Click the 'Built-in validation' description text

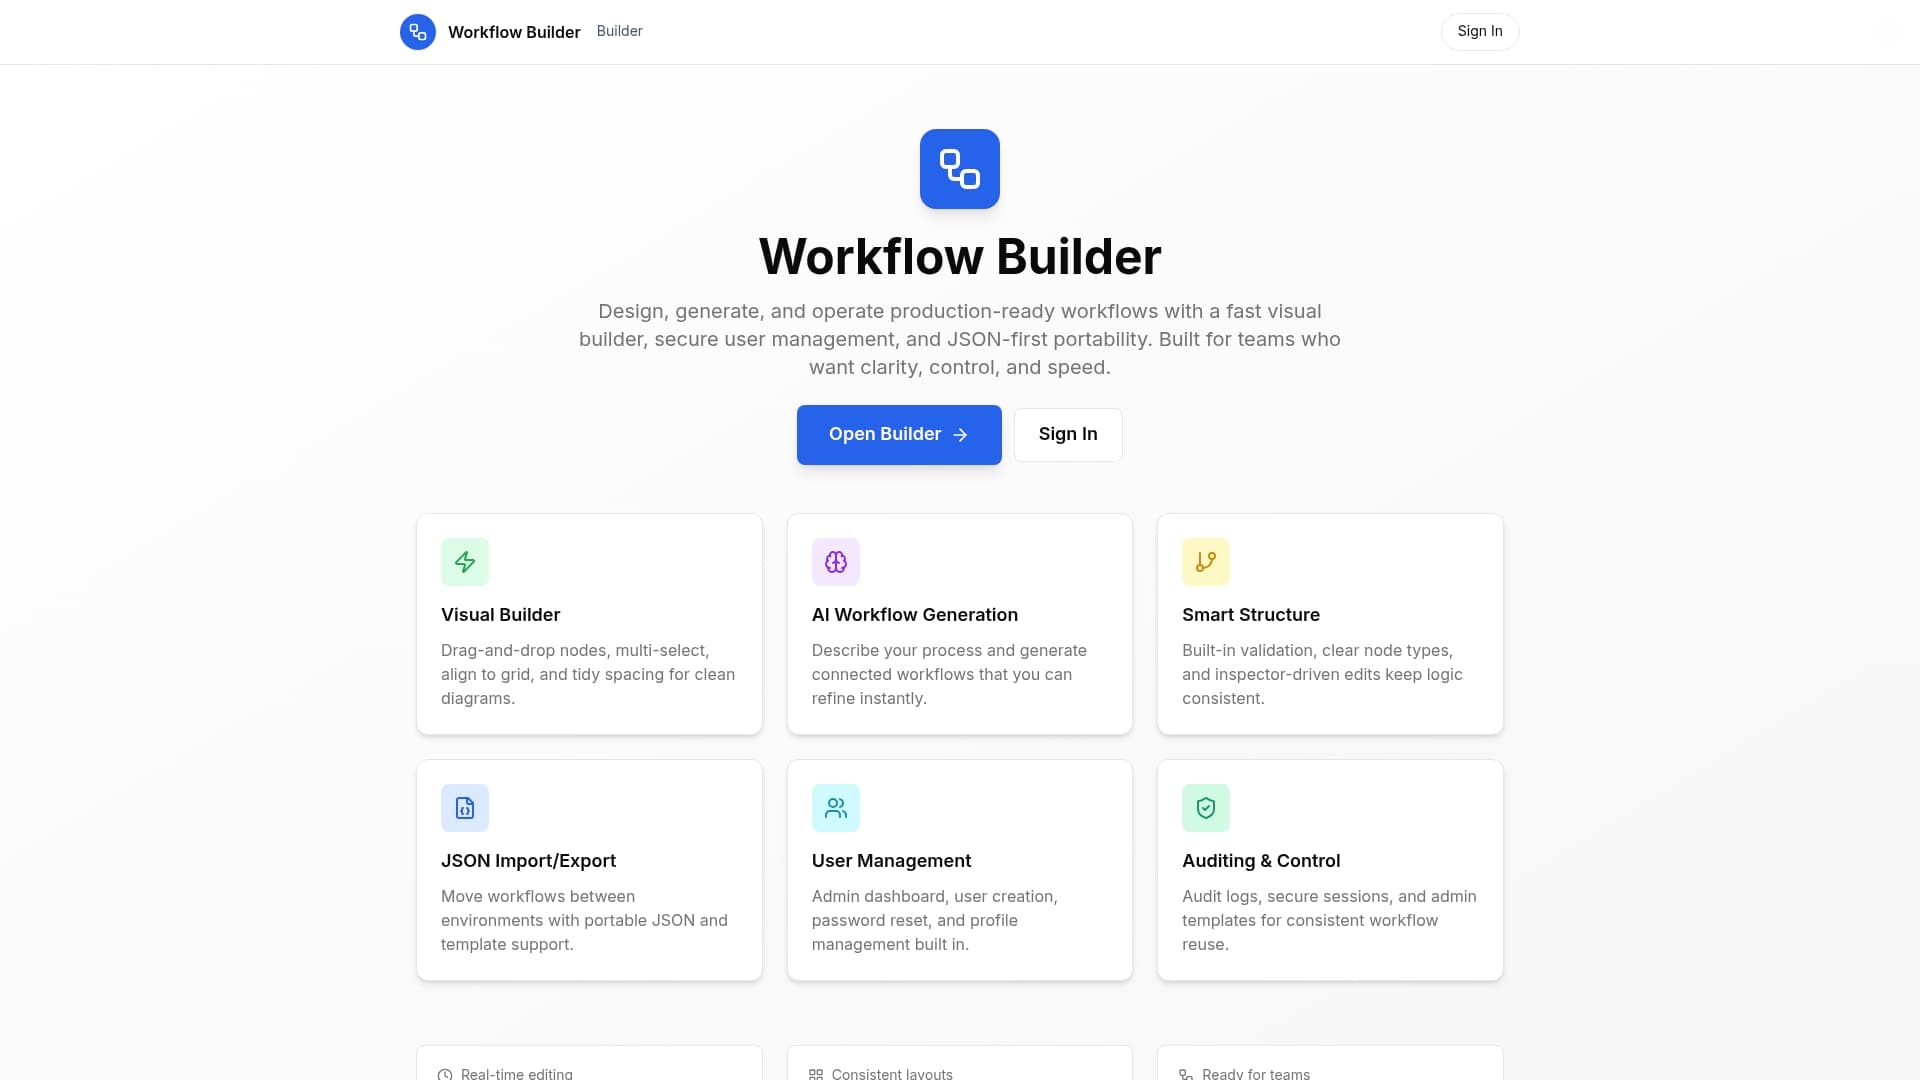click(1322, 675)
